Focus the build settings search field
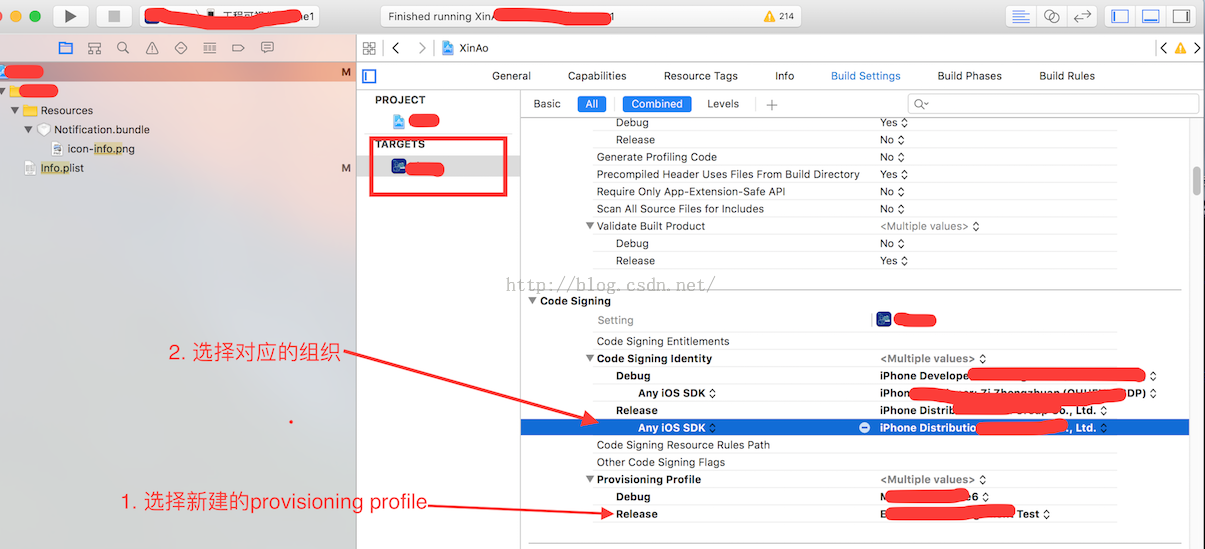1205x549 pixels. click(1053, 104)
